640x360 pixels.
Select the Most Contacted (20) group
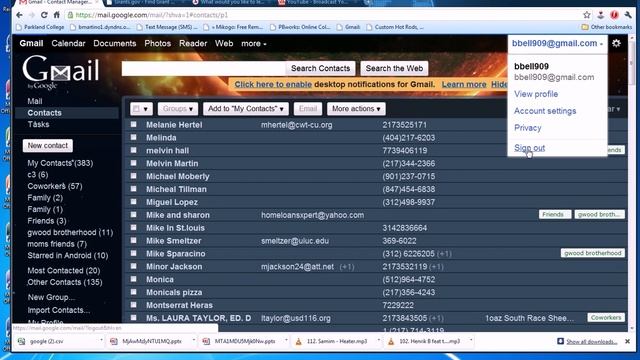click(64, 270)
